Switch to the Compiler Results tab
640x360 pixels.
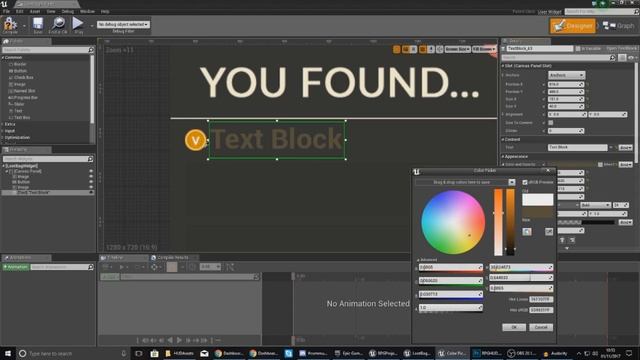pyautogui.click(x=173, y=258)
